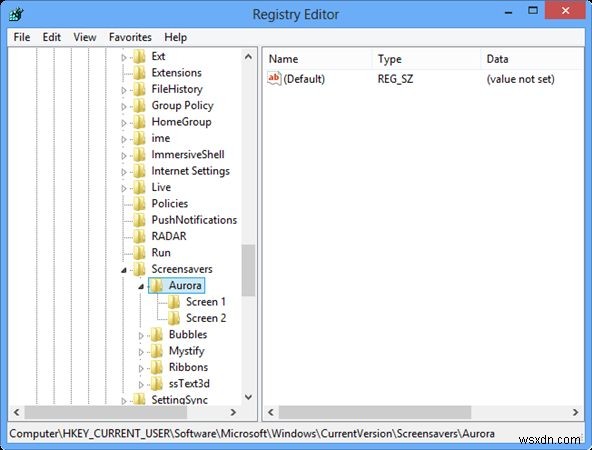Image resolution: width=592 pixels, height=450 pixels.
Task: Select the Screen 1 subkey label
Action: [206, 302]
